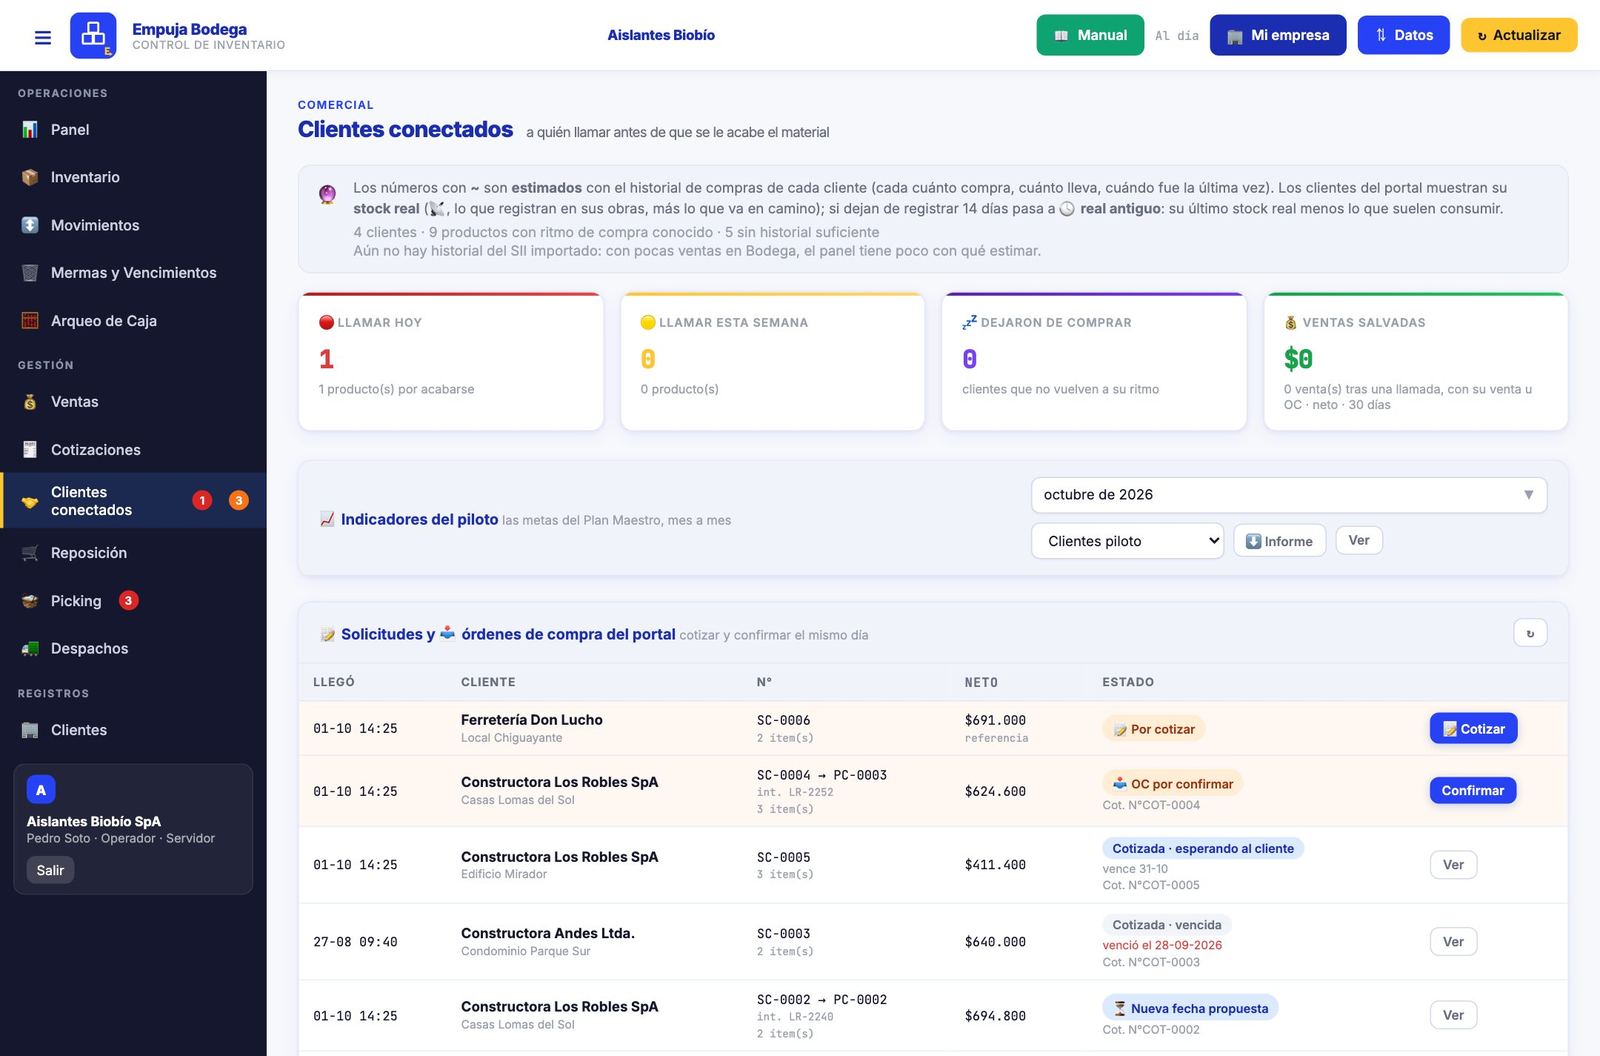
Task: Click the red text venció el 28-09-2026
Action: tap(1162, 945)
